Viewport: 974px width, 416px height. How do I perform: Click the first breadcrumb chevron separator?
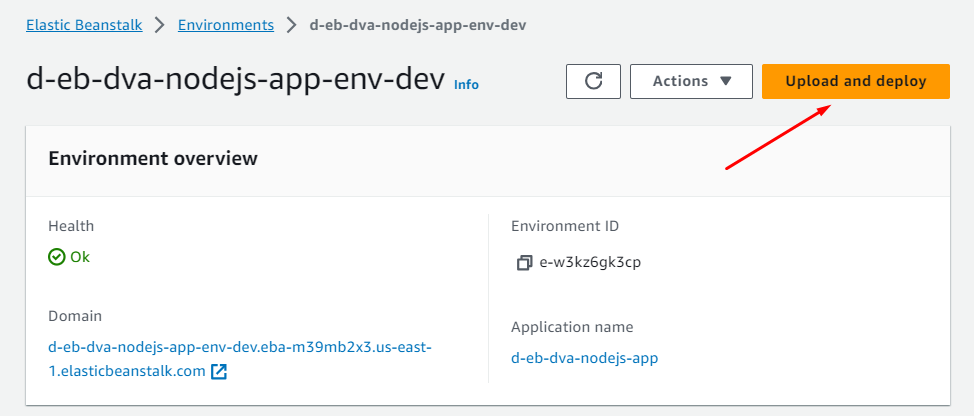click(157, 25)
